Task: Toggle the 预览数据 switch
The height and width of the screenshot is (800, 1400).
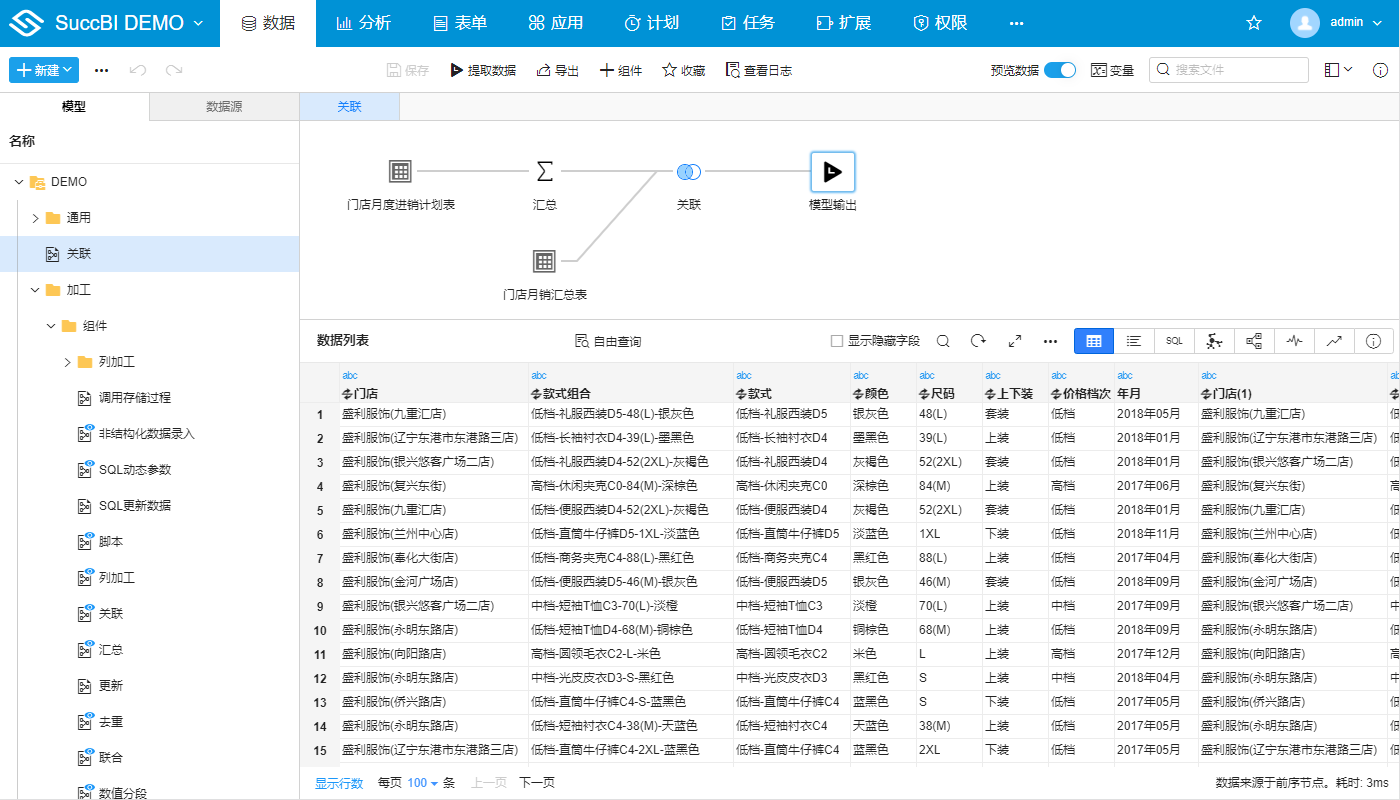Action: (1060, 70)
